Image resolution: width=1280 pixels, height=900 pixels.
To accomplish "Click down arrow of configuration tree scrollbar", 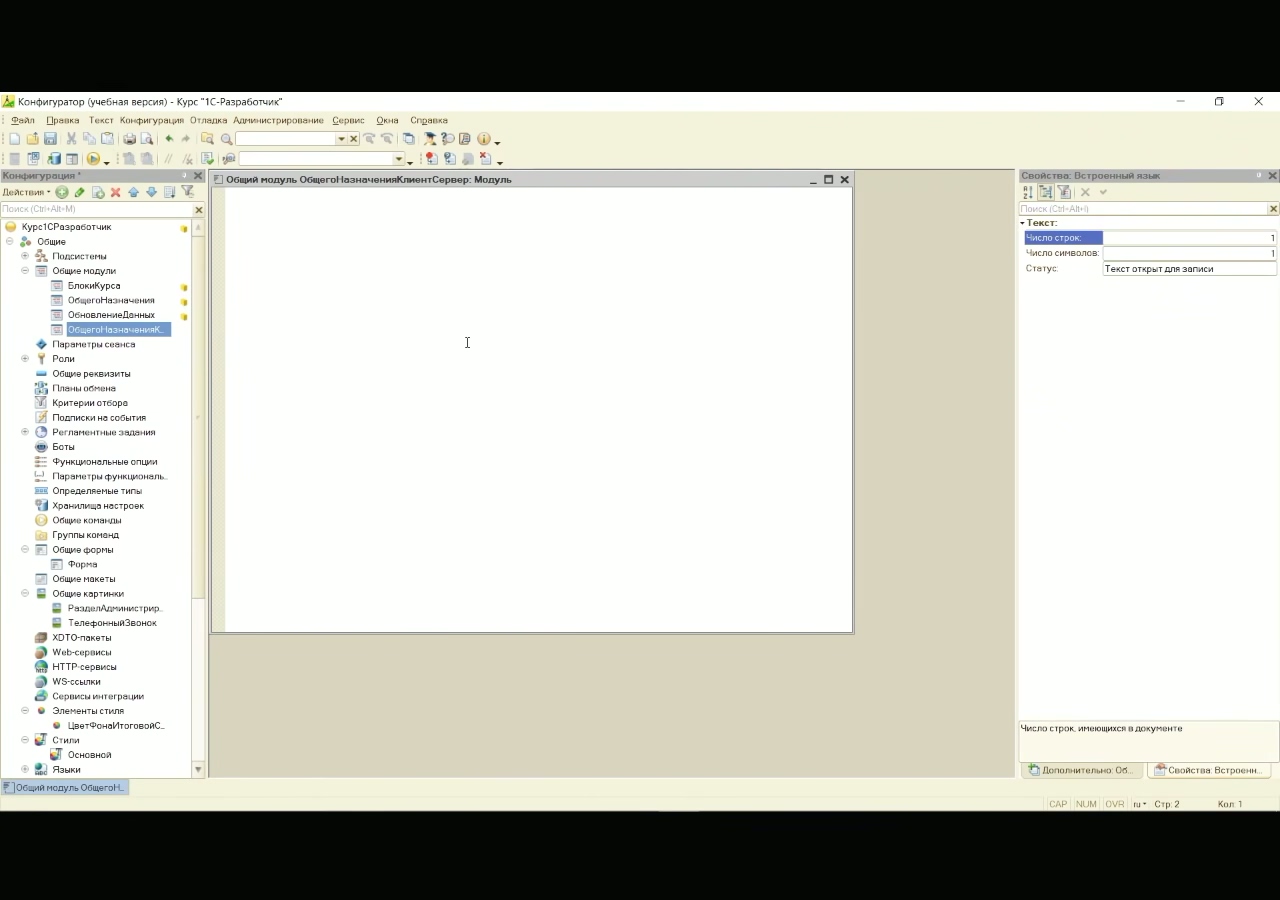I will tap(198, 770).
